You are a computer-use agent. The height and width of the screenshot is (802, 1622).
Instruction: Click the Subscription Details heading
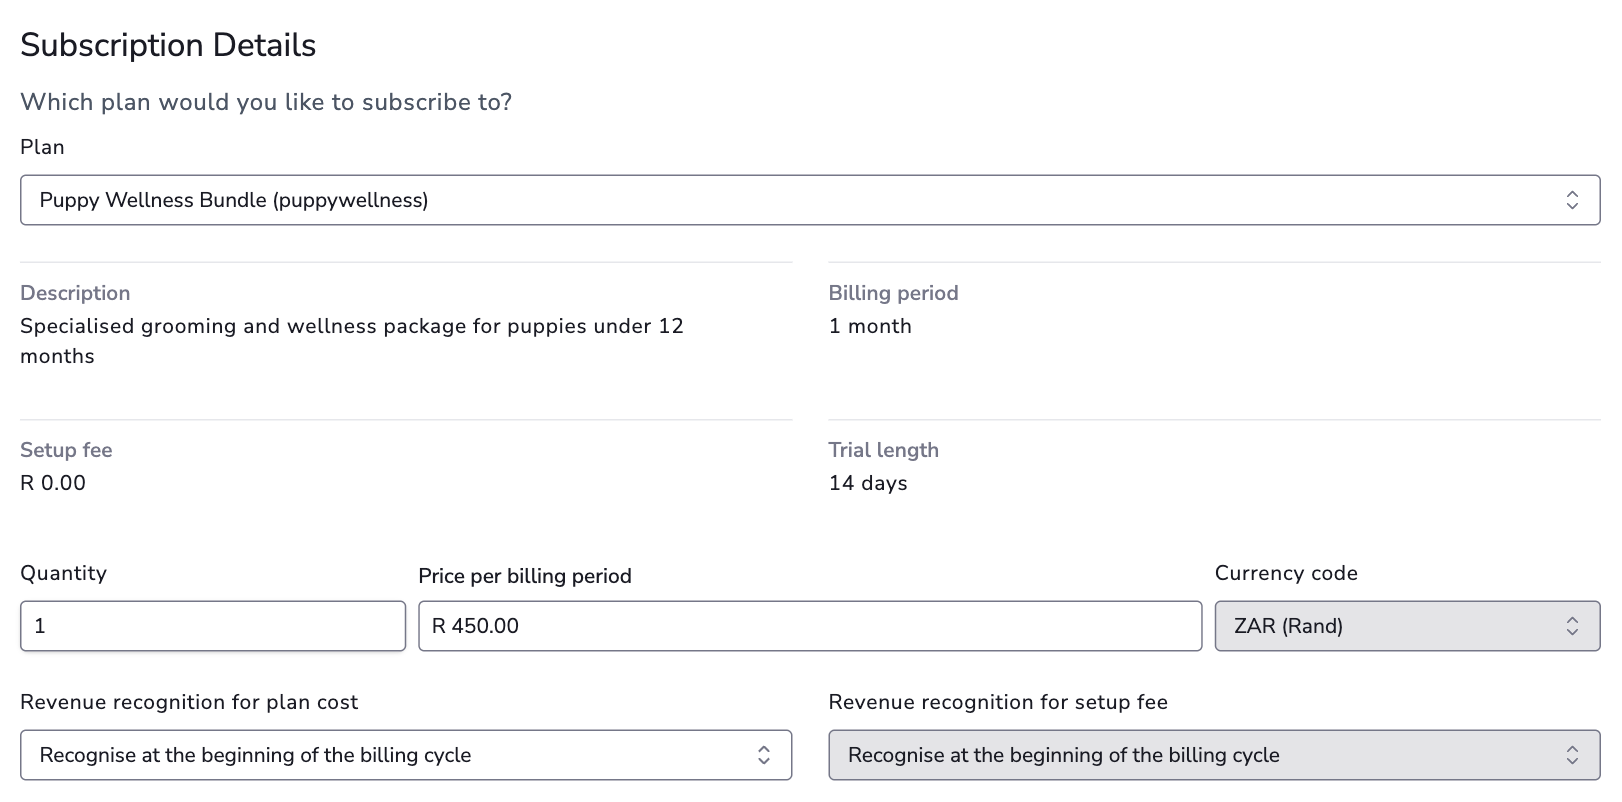tap(168, 45)
